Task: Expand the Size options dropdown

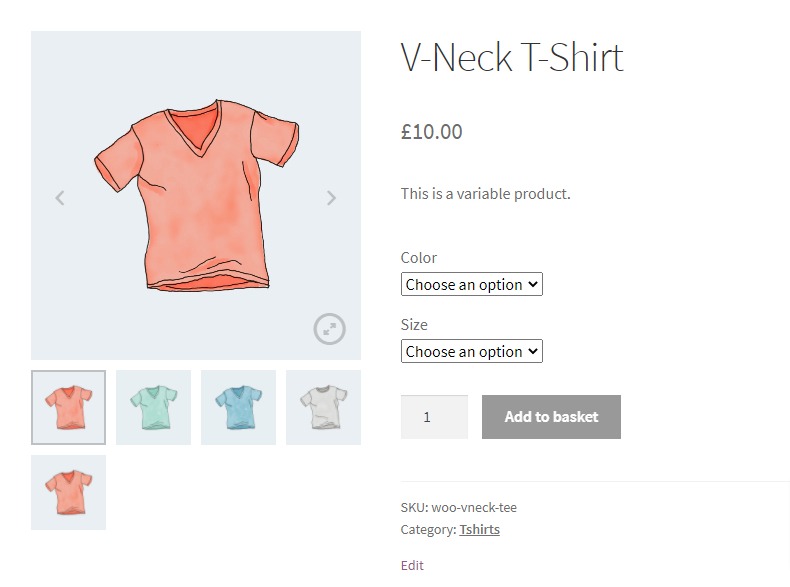Action: (x=471, y=352)
